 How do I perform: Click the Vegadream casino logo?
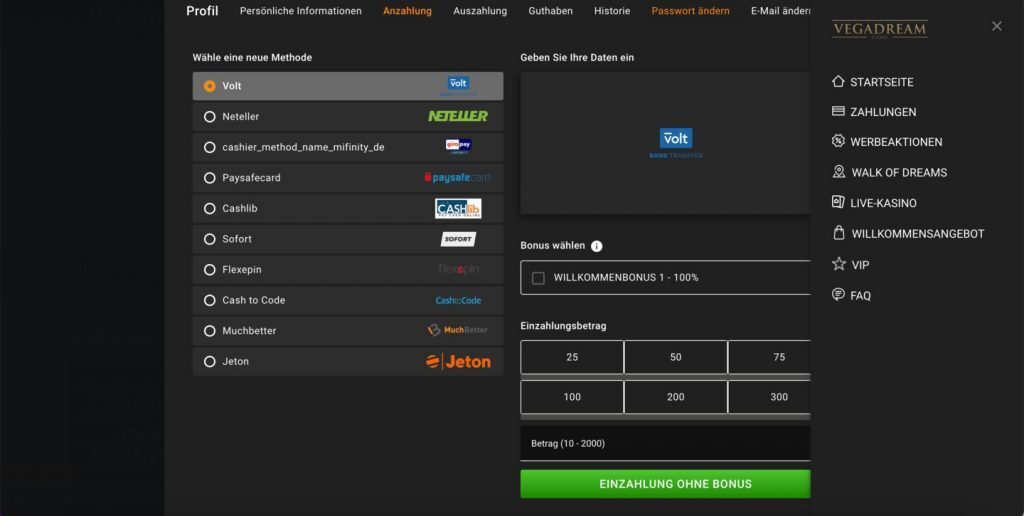(880, 30)
